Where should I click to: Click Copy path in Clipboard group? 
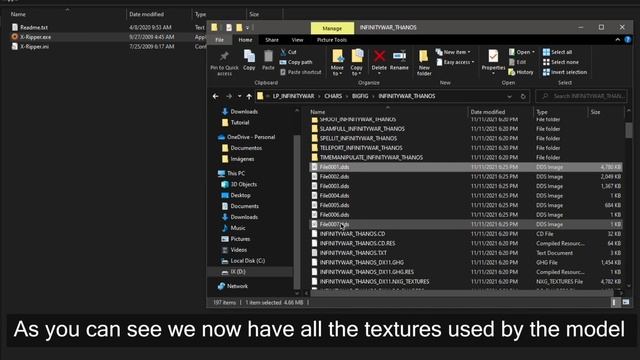(x=296, y=62)
